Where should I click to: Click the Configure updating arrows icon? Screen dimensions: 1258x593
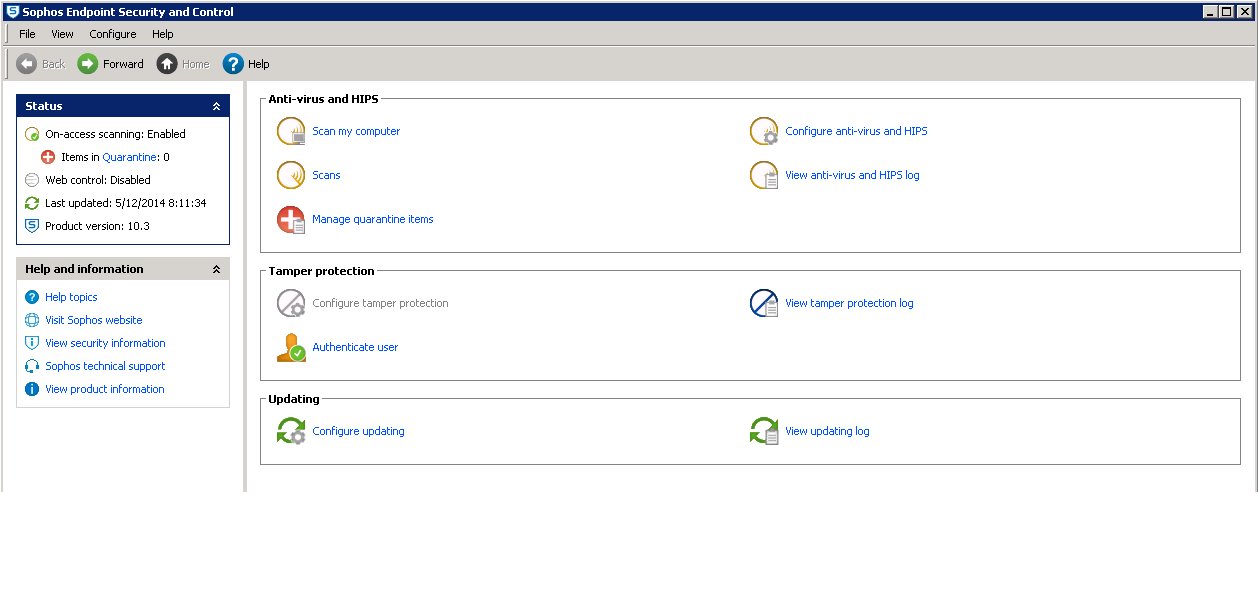[x=290, y=431]
